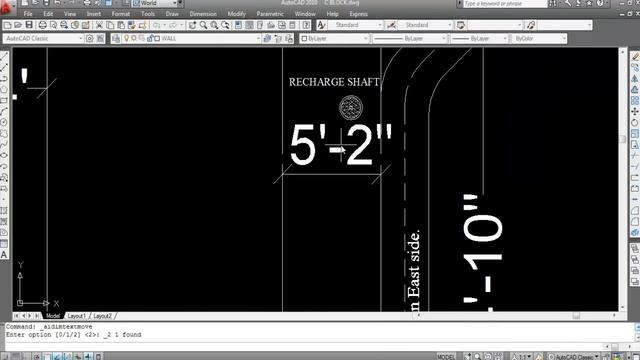This screenshot has height=360, width=640.
Task: Select the Circle tool in the Draw toolbar
Action: point(4,122)
